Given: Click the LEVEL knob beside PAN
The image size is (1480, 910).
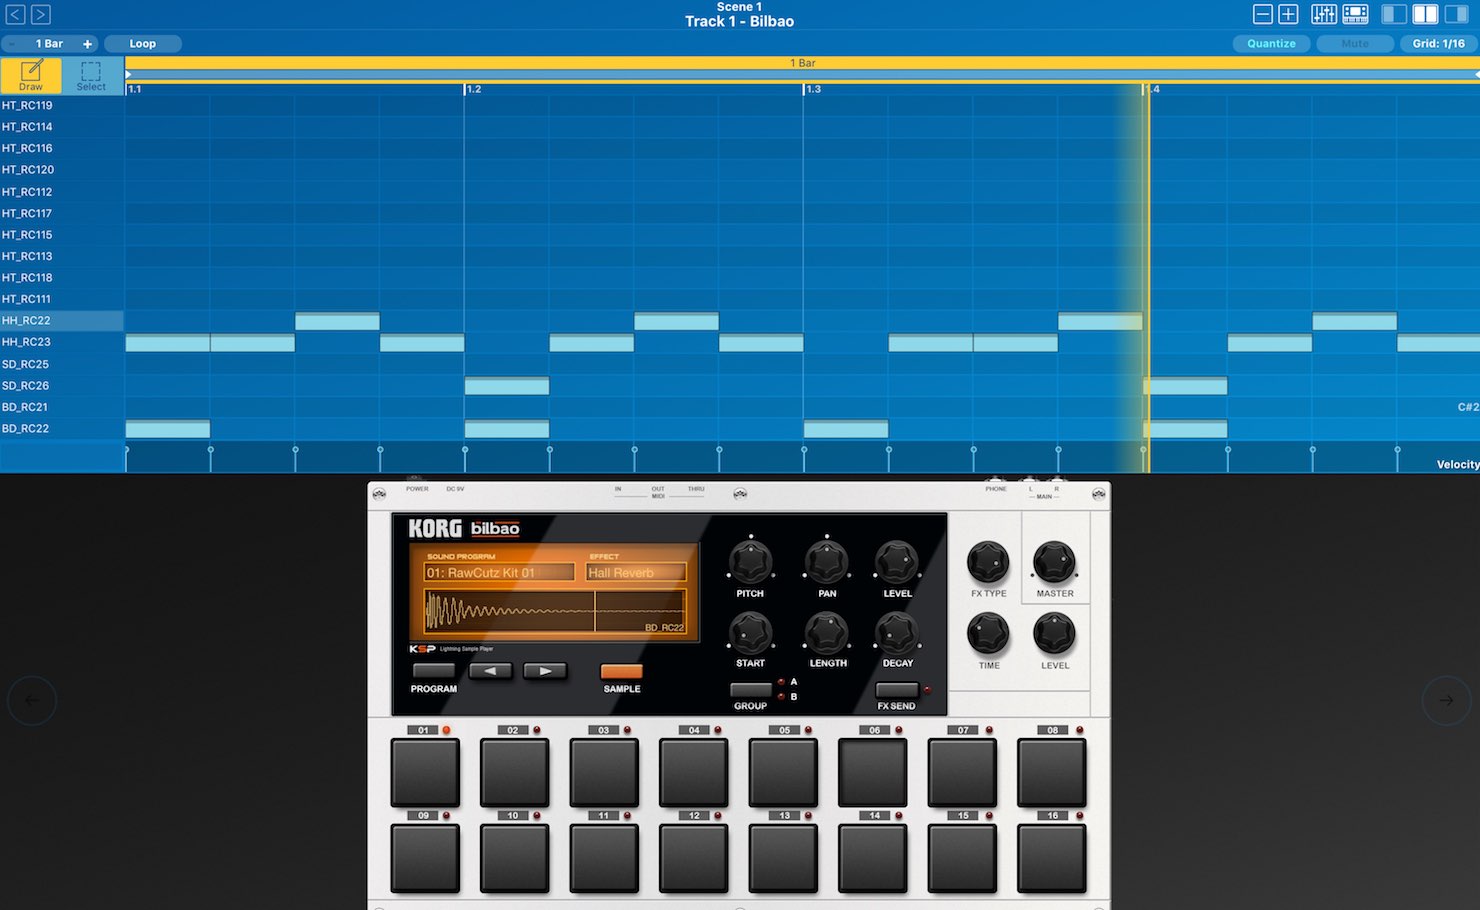Looking at the screenshot, I should tap(897, 562).
